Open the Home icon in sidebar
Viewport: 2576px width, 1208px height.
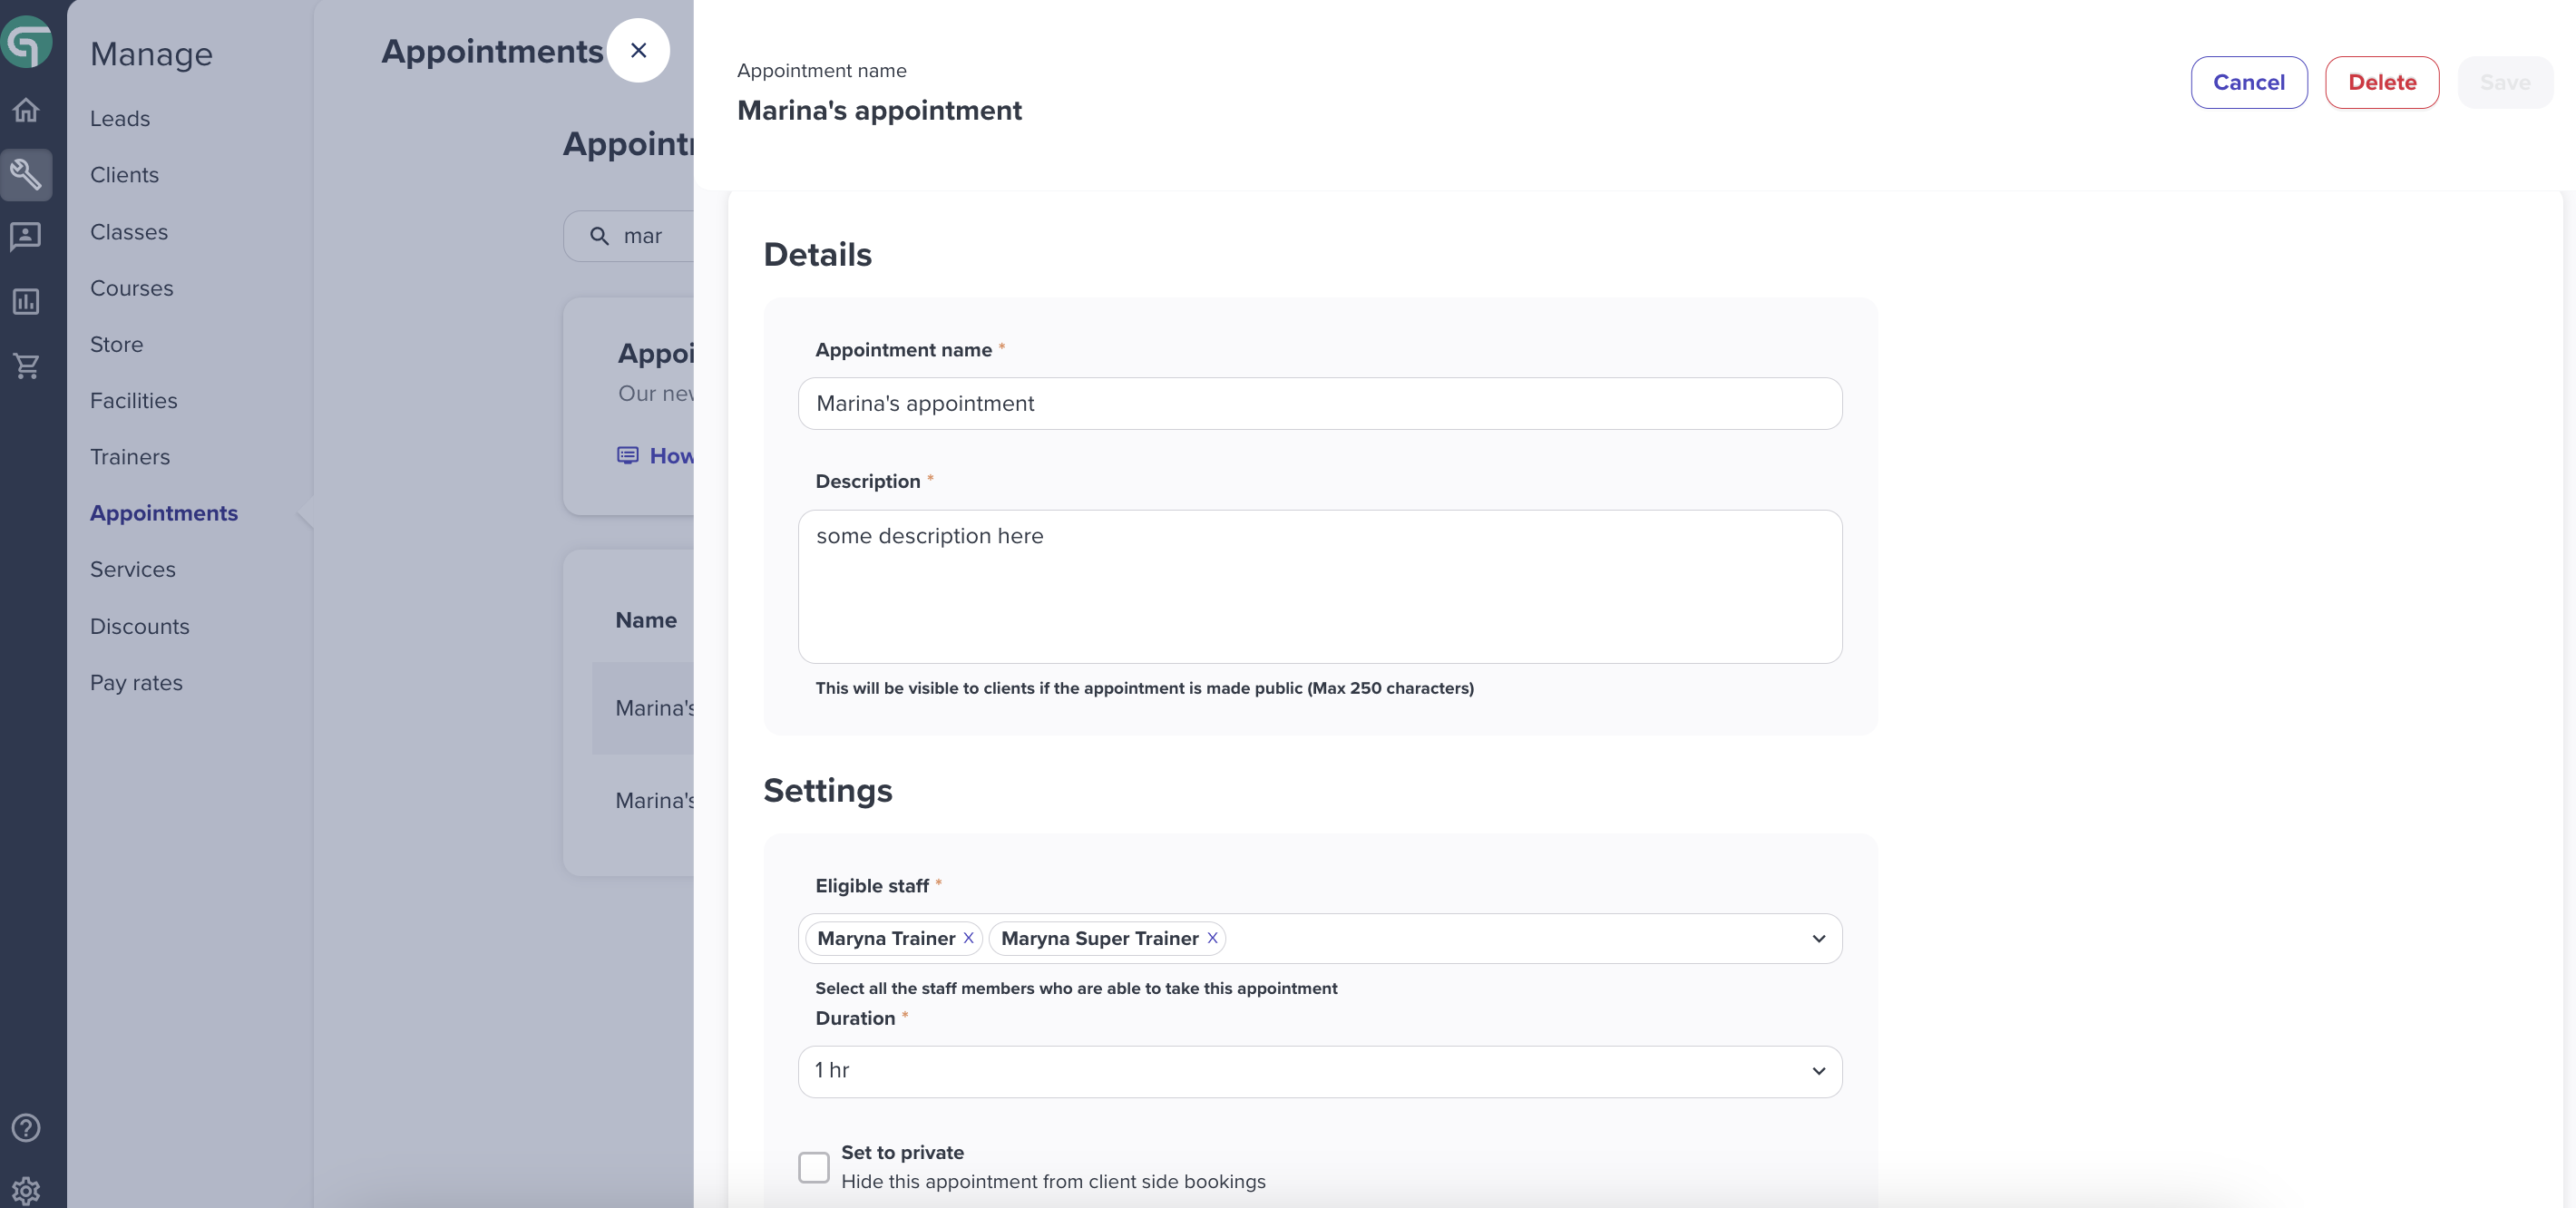click(26, 110)
